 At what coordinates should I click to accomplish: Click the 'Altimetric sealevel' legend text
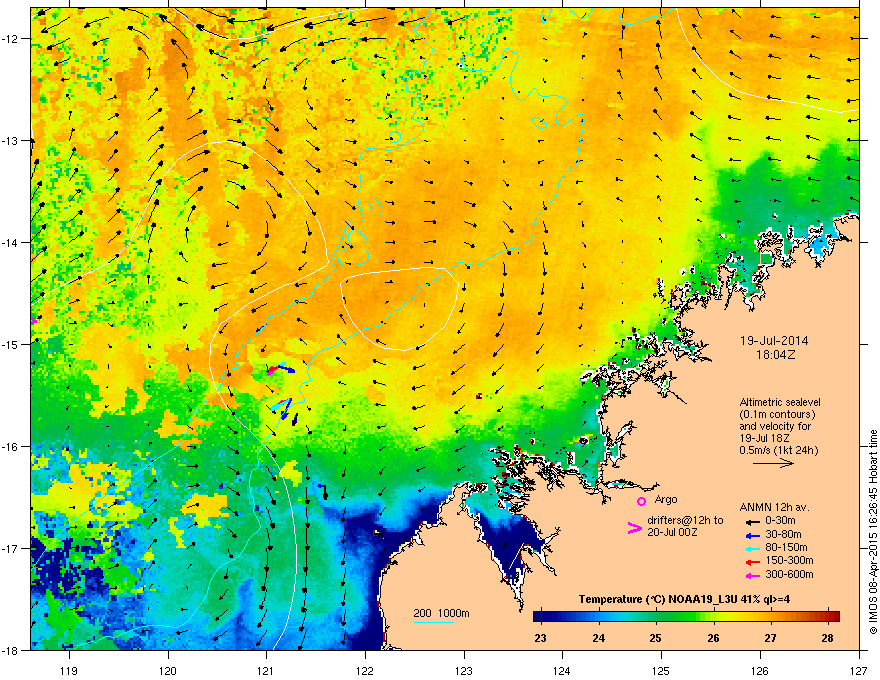tap(780, 402)
